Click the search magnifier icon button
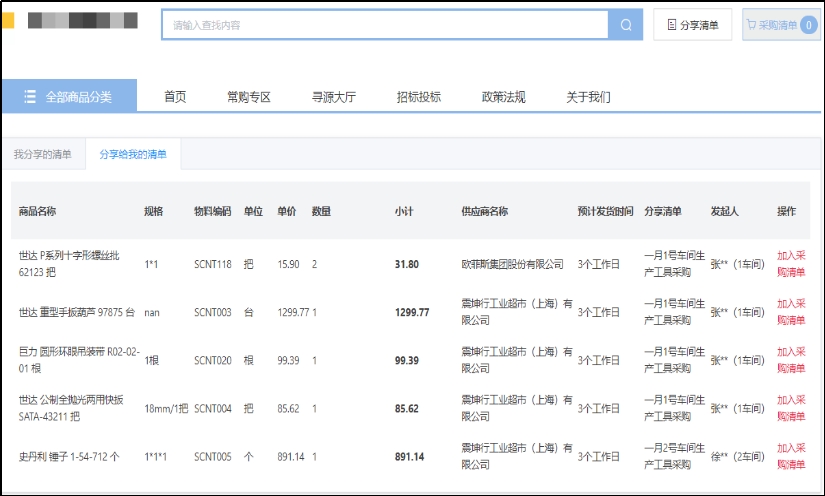The height and width of the screenshot is (496, 825). point(626,25)
